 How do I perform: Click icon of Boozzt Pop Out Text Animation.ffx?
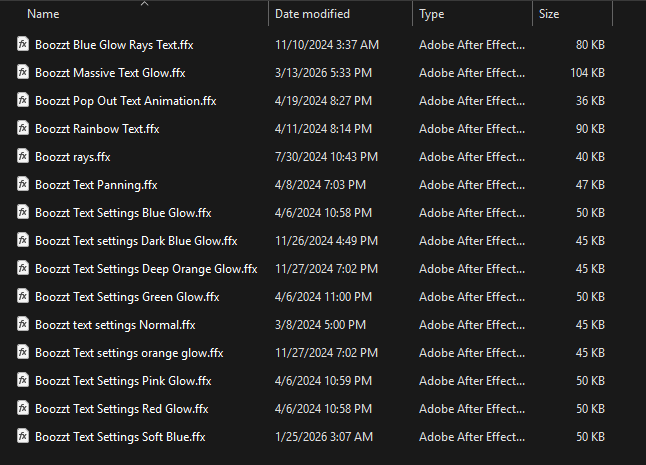tap(23, 100)
